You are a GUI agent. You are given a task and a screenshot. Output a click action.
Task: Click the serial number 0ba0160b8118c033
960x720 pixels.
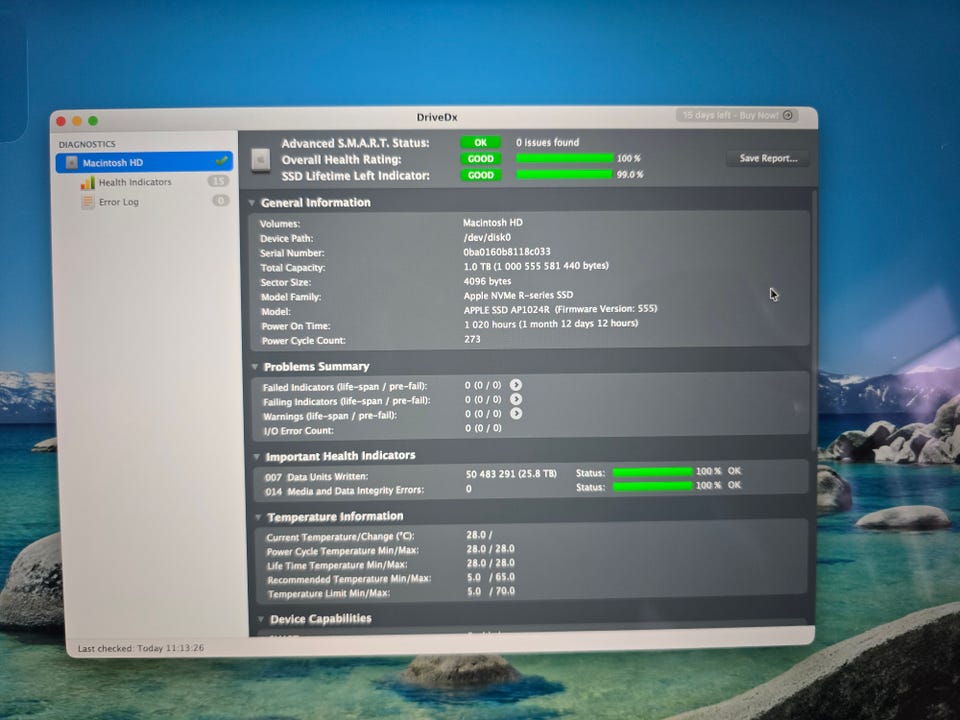pos(506,252)
